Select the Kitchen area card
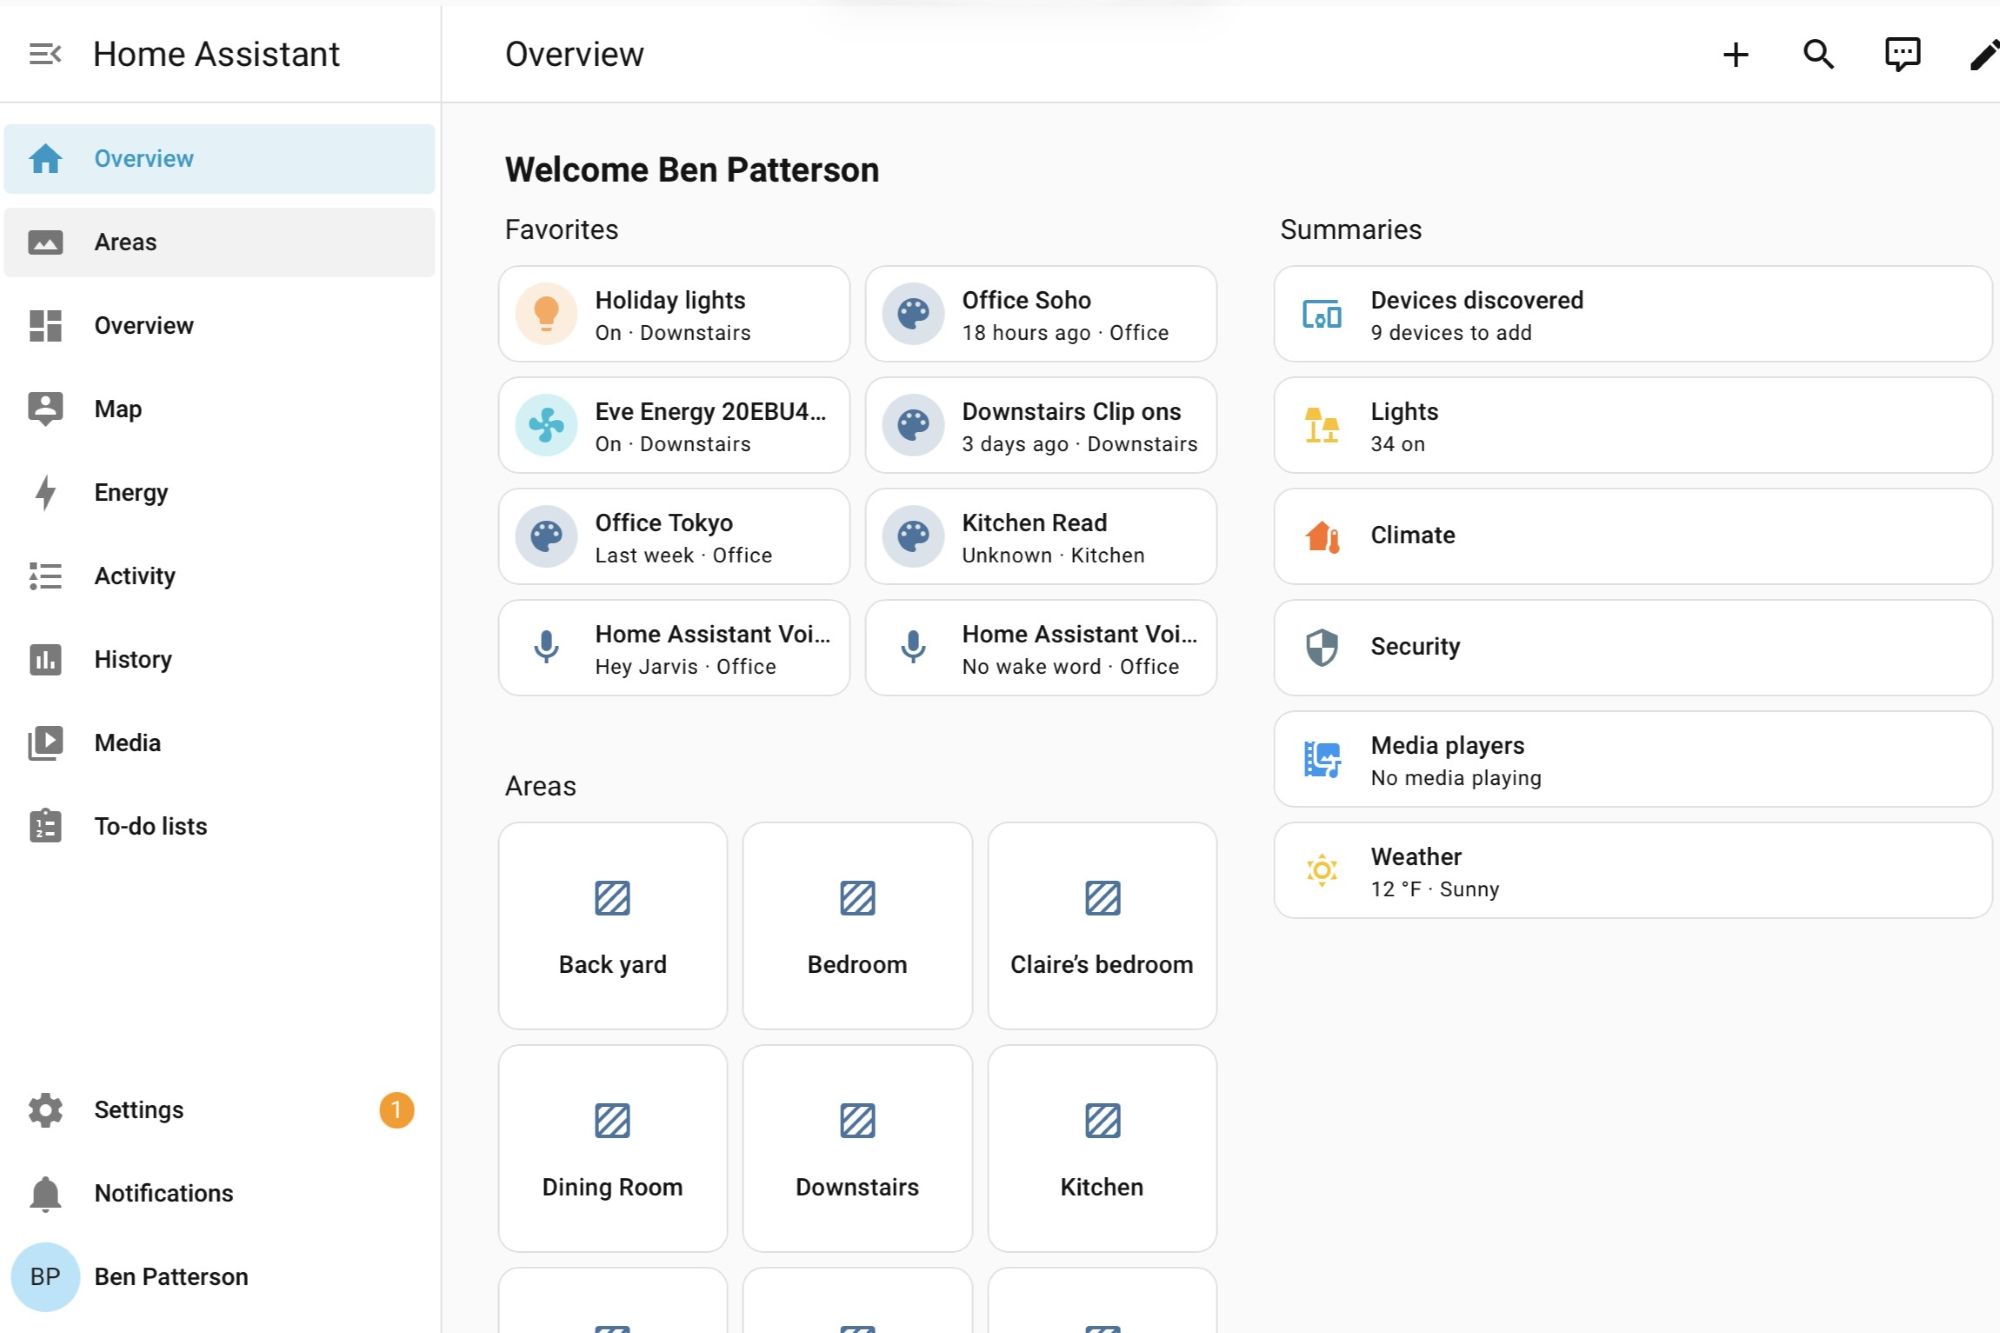The image size is (2000, 1333). point(1101,1149)
